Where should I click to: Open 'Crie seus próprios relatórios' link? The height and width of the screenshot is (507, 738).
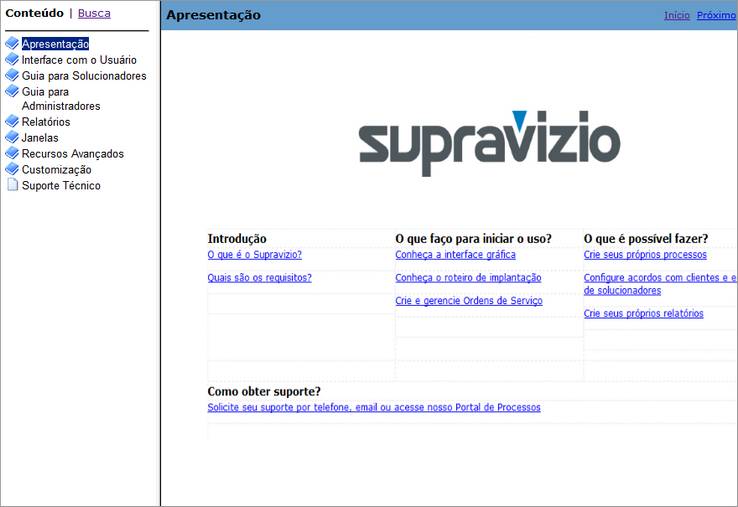[x=643, y=314]
